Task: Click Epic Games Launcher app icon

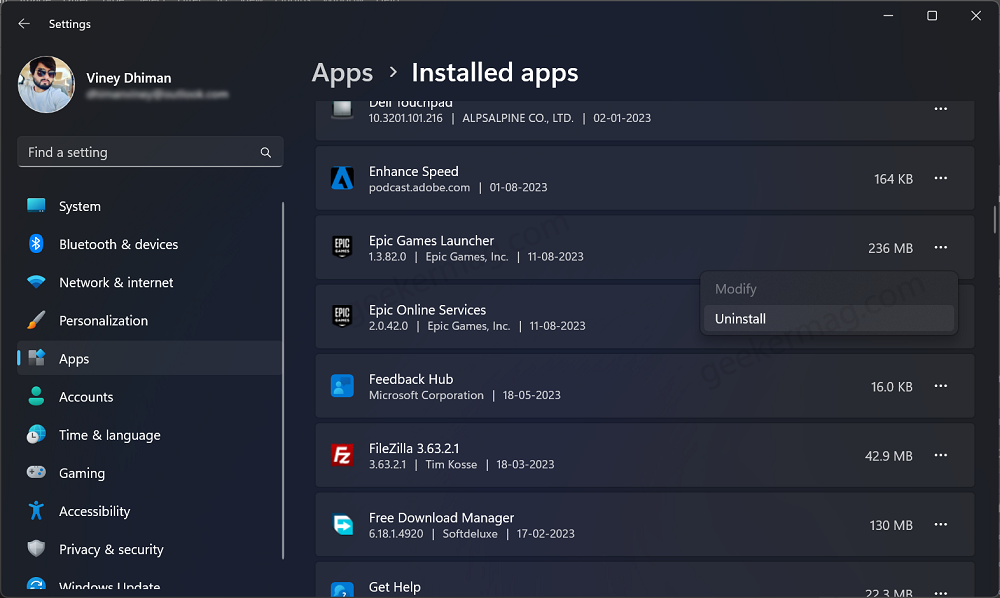Action: click(x=342, y=247)
